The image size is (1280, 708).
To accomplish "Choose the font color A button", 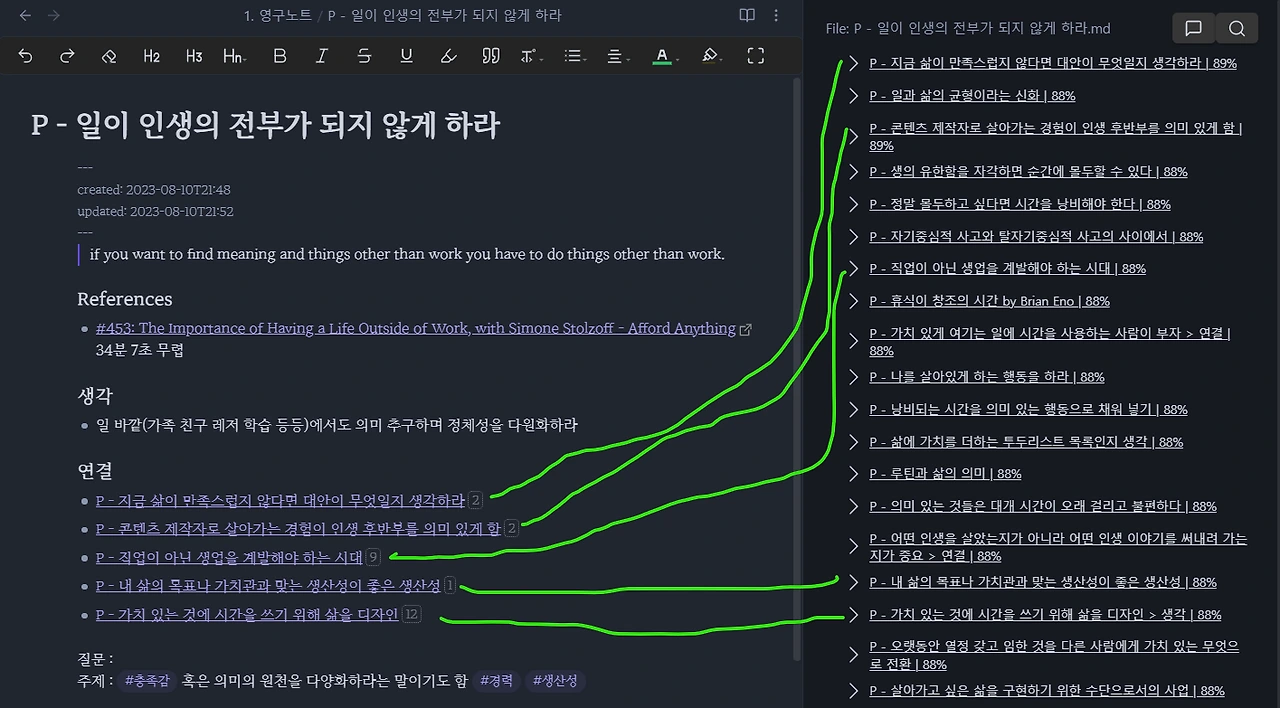I will pos(662,56).
